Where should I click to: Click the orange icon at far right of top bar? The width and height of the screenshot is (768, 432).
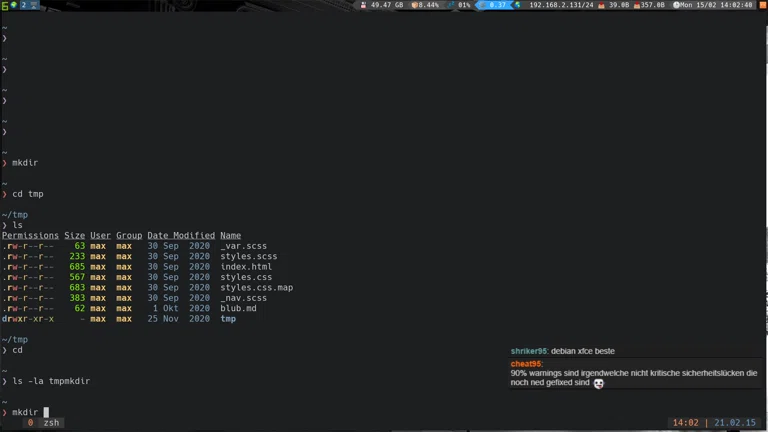coord(763,5)
